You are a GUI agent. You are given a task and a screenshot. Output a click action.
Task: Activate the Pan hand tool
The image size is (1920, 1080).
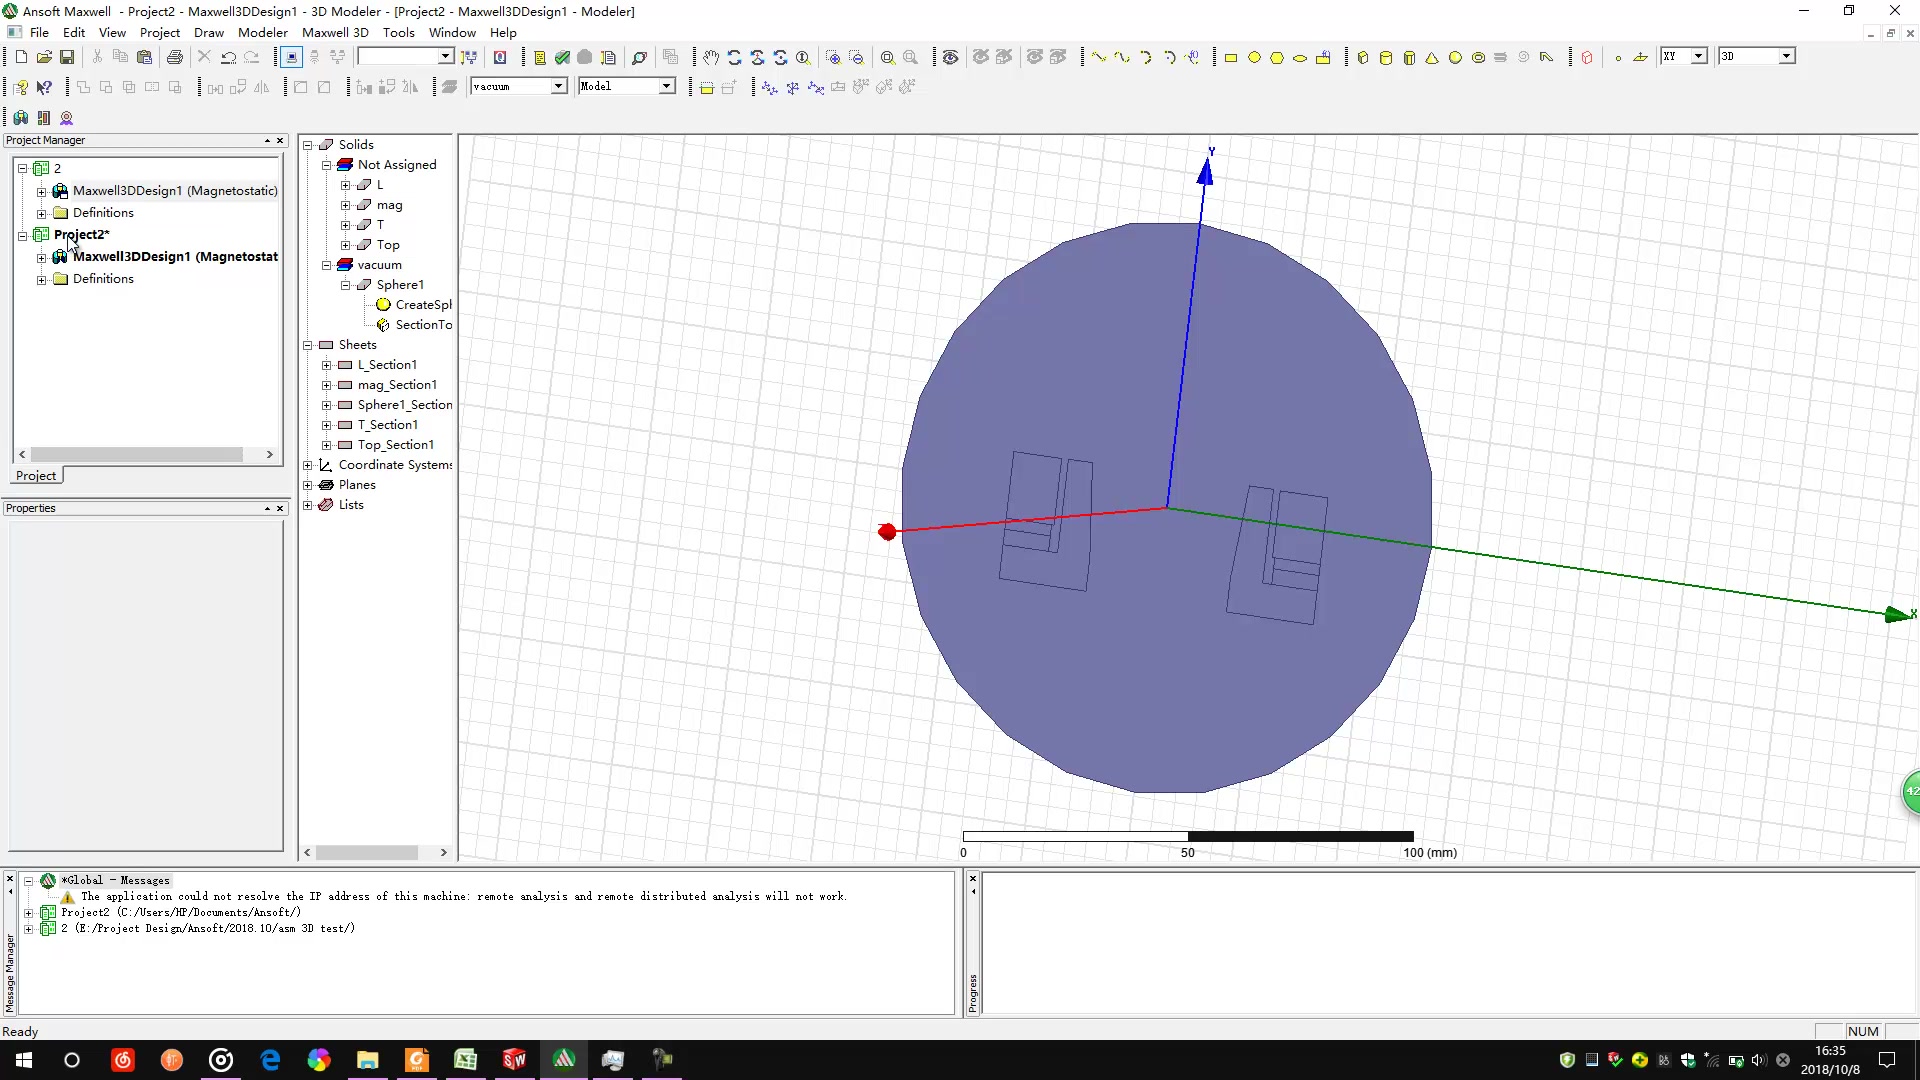click(710, 58)
